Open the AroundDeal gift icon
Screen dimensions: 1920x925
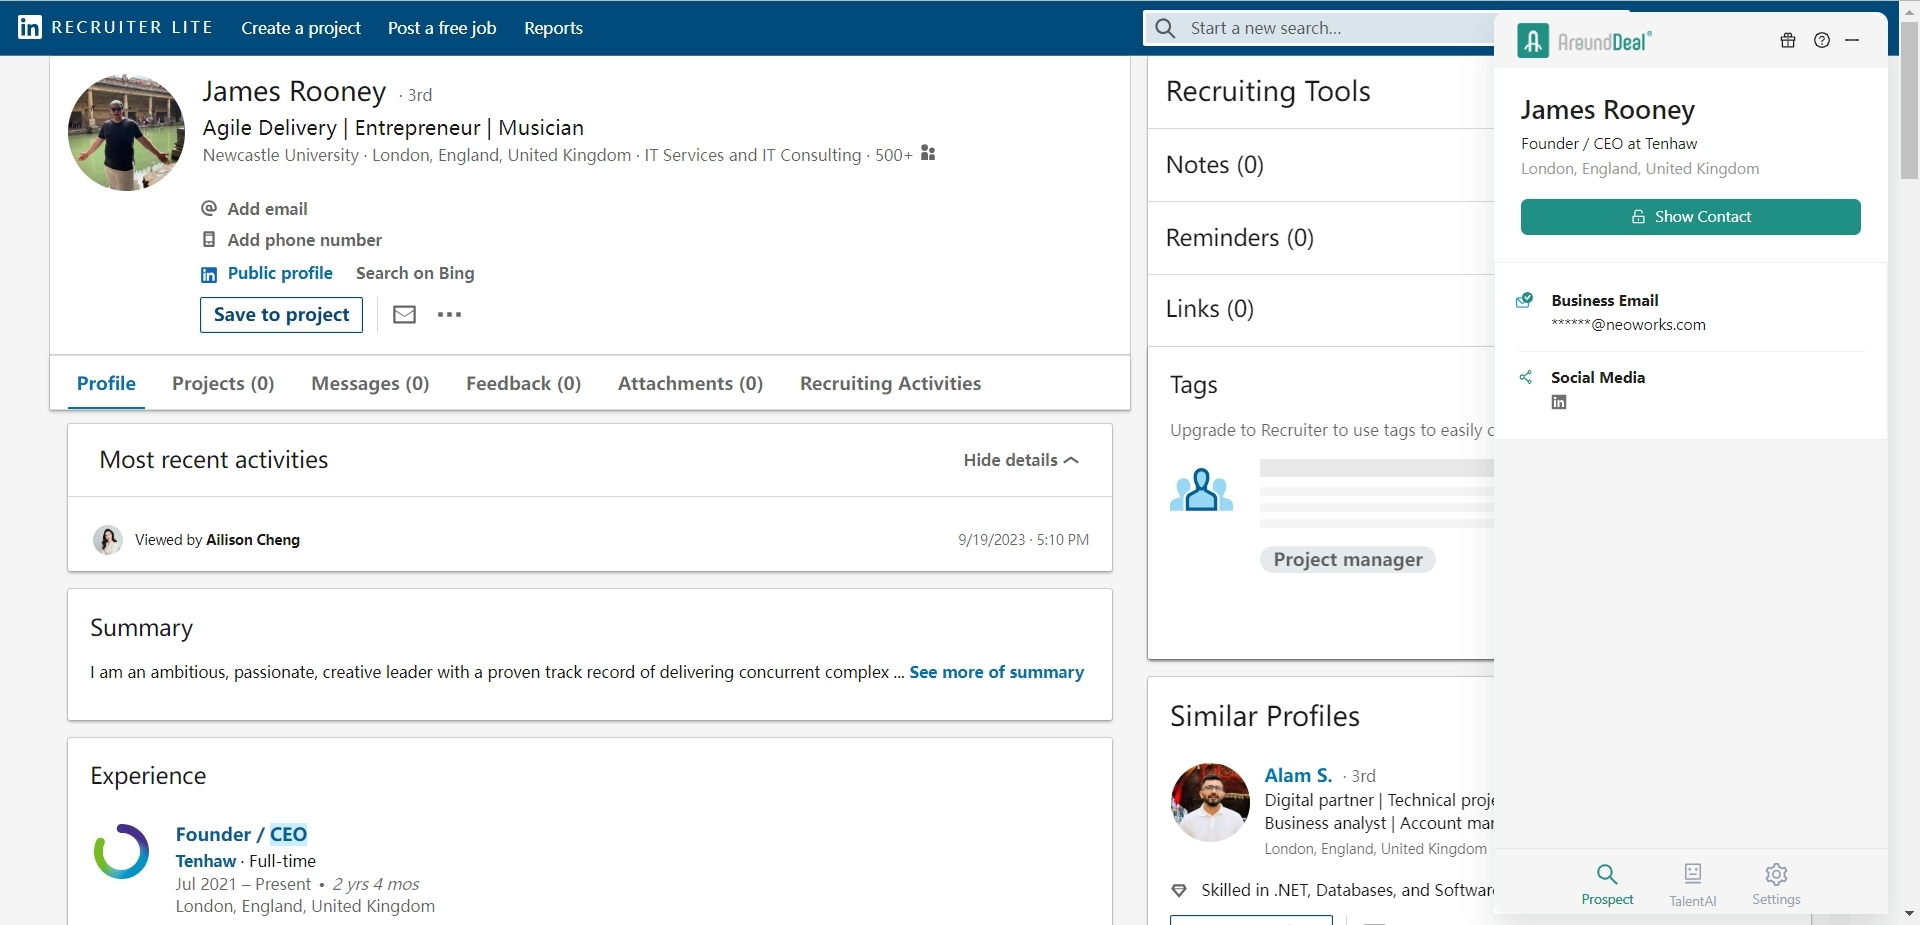(x=1788, y=41)
